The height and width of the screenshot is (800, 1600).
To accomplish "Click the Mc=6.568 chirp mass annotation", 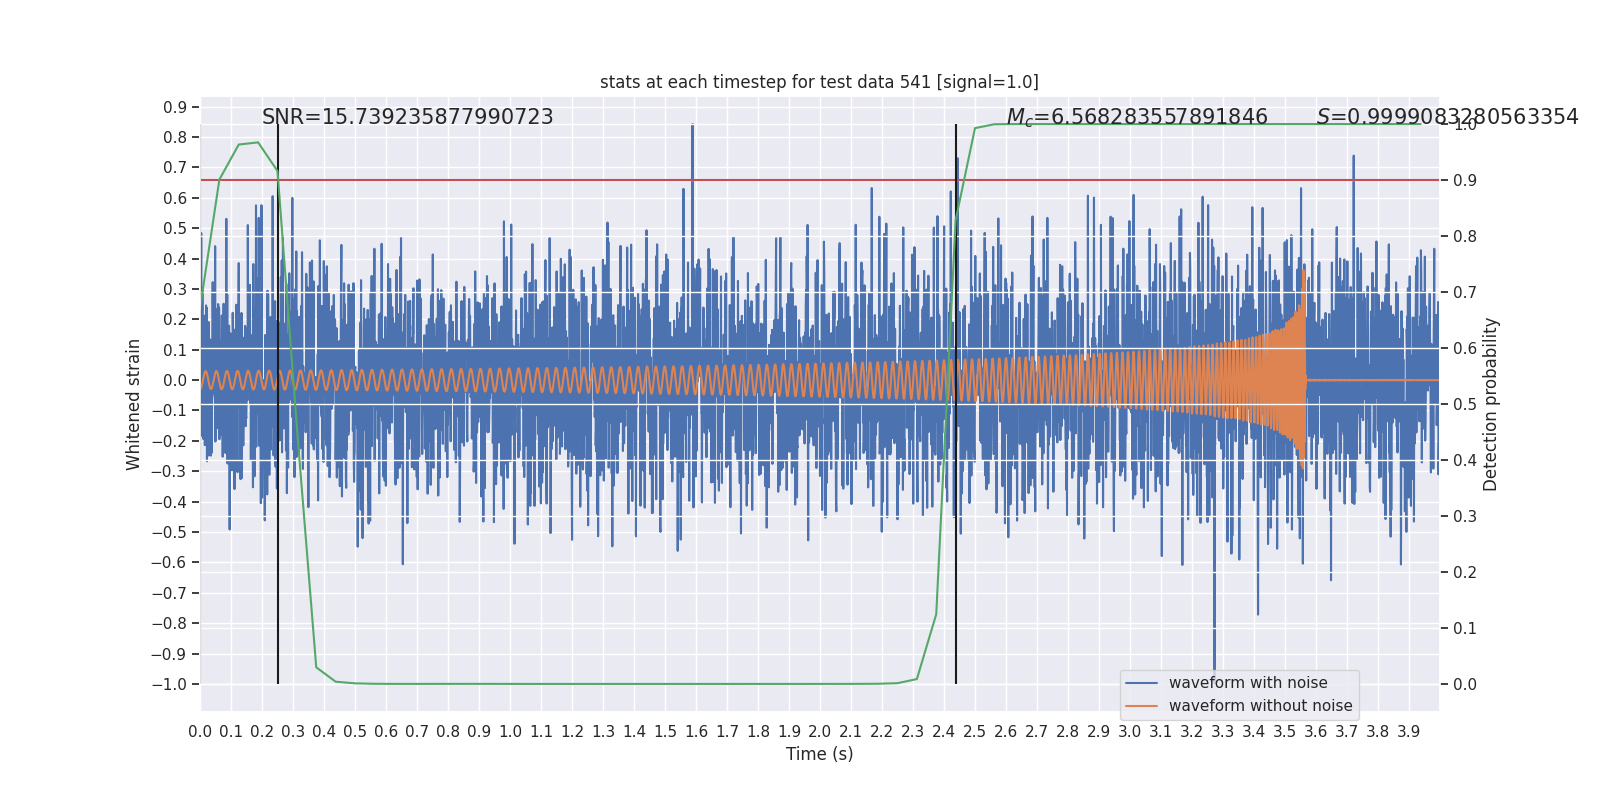I will click(1136, 117).
